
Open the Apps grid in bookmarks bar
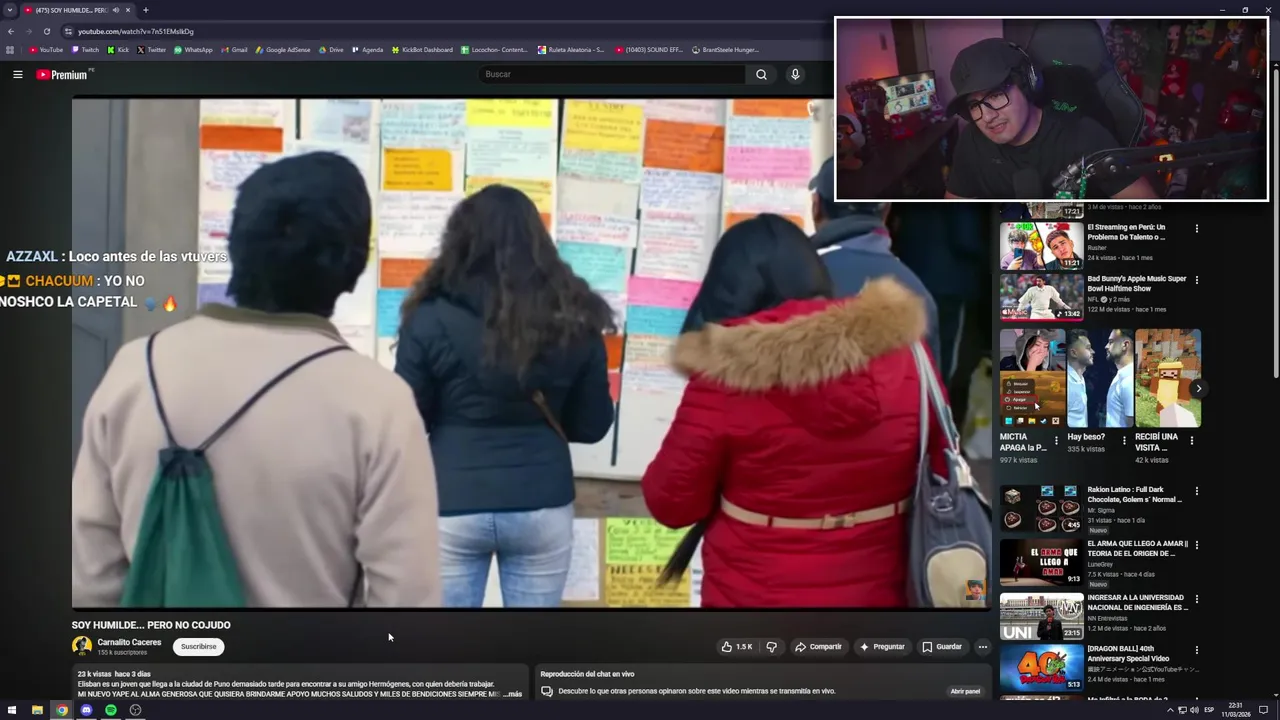(x=10, y=49)
